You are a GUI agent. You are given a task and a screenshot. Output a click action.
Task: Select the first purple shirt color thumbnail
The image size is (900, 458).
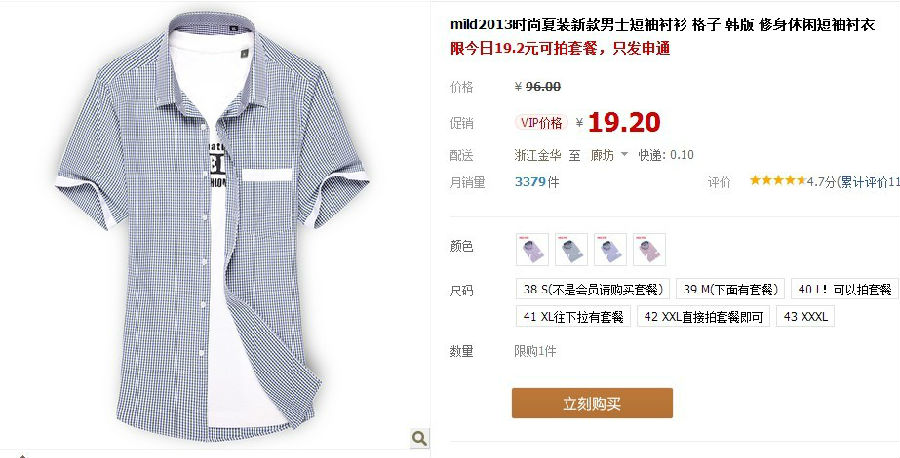(x=532, y=249)
